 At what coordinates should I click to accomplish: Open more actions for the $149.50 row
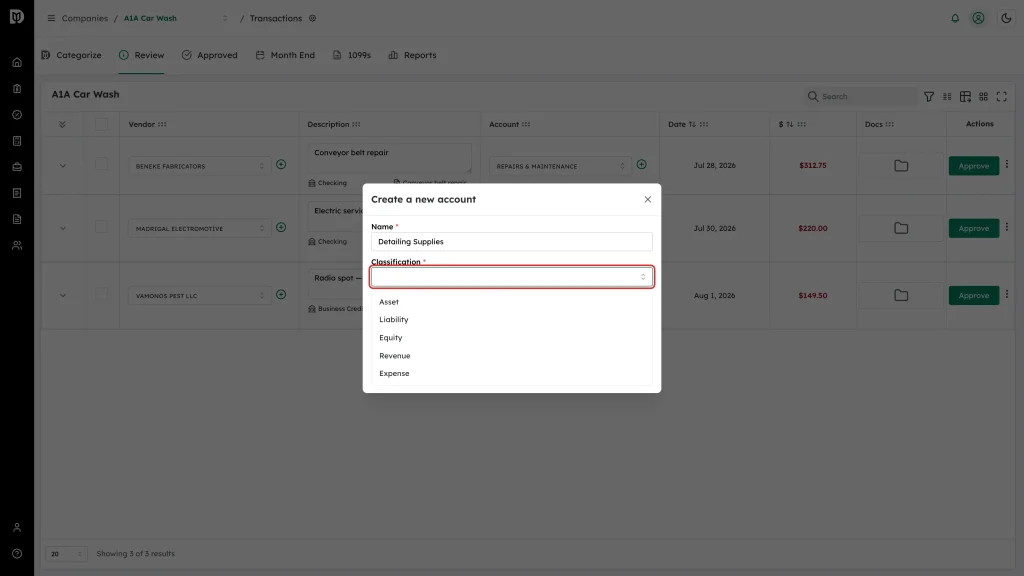(x=1007, y=295)
